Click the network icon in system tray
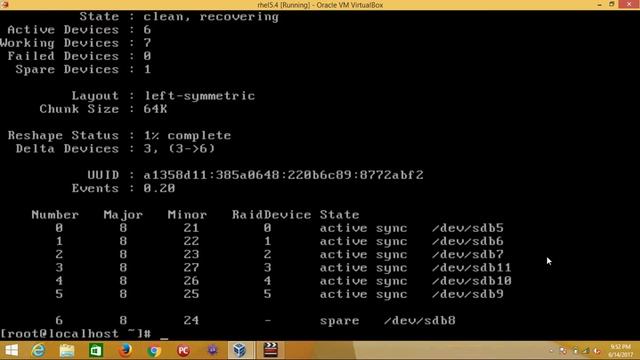Screen dimensions: 640x360 point(586,351)
